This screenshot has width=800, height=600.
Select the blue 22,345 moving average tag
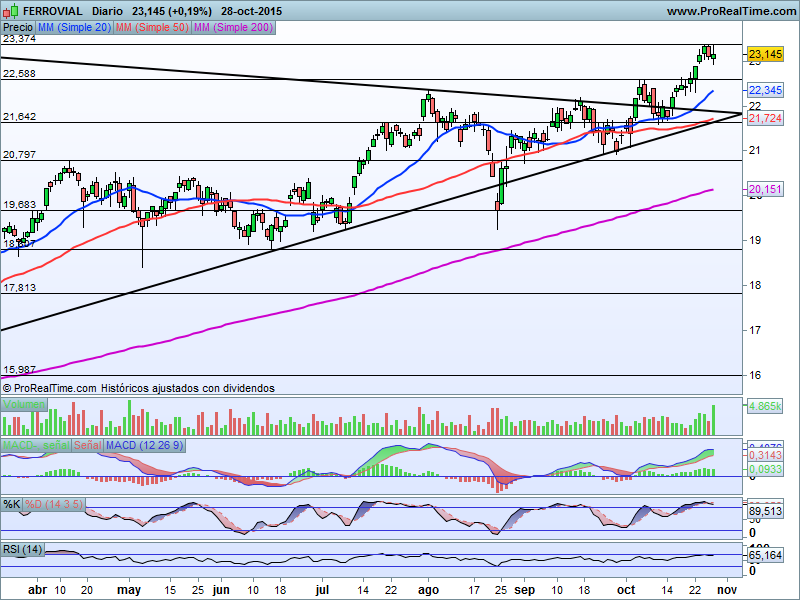point(765,90)
